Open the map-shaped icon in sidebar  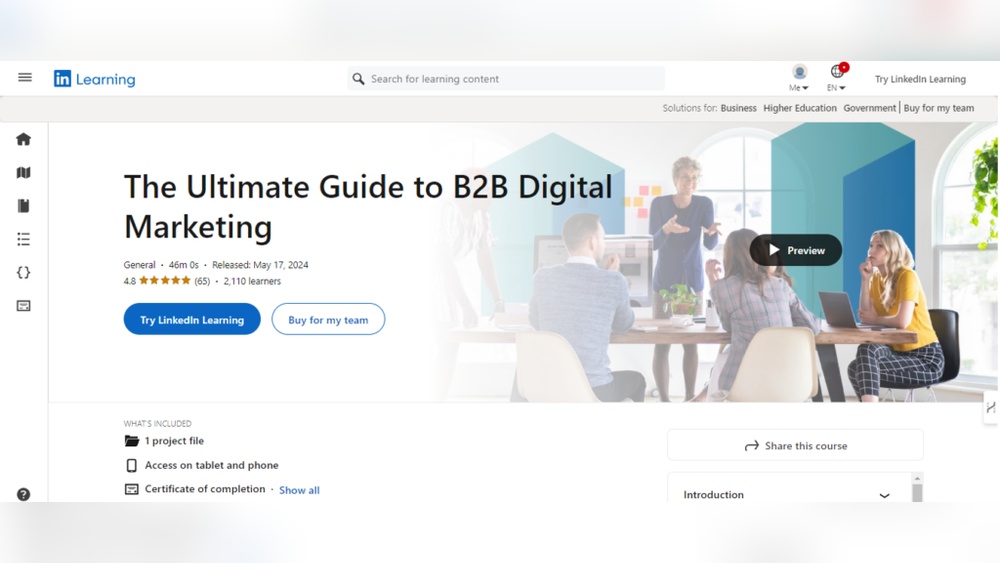click(24, 172)
